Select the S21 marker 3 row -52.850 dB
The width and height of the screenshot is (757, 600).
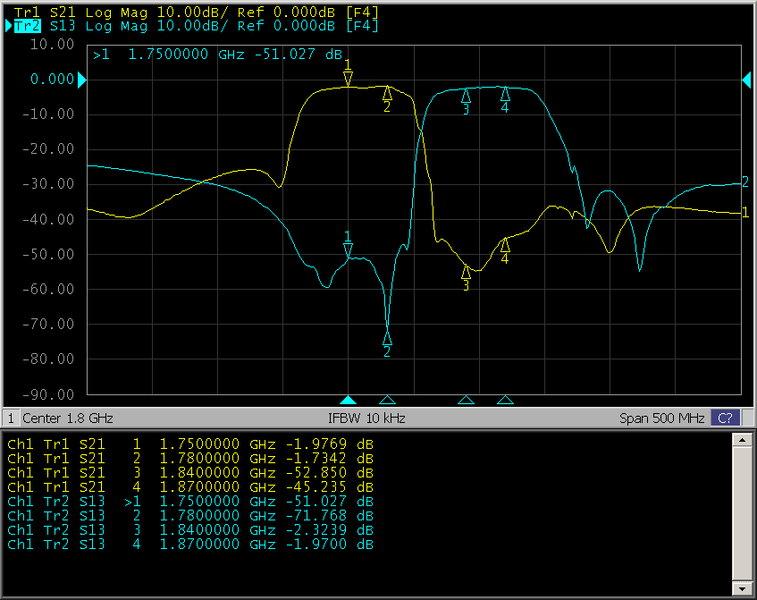pos(191,473)
